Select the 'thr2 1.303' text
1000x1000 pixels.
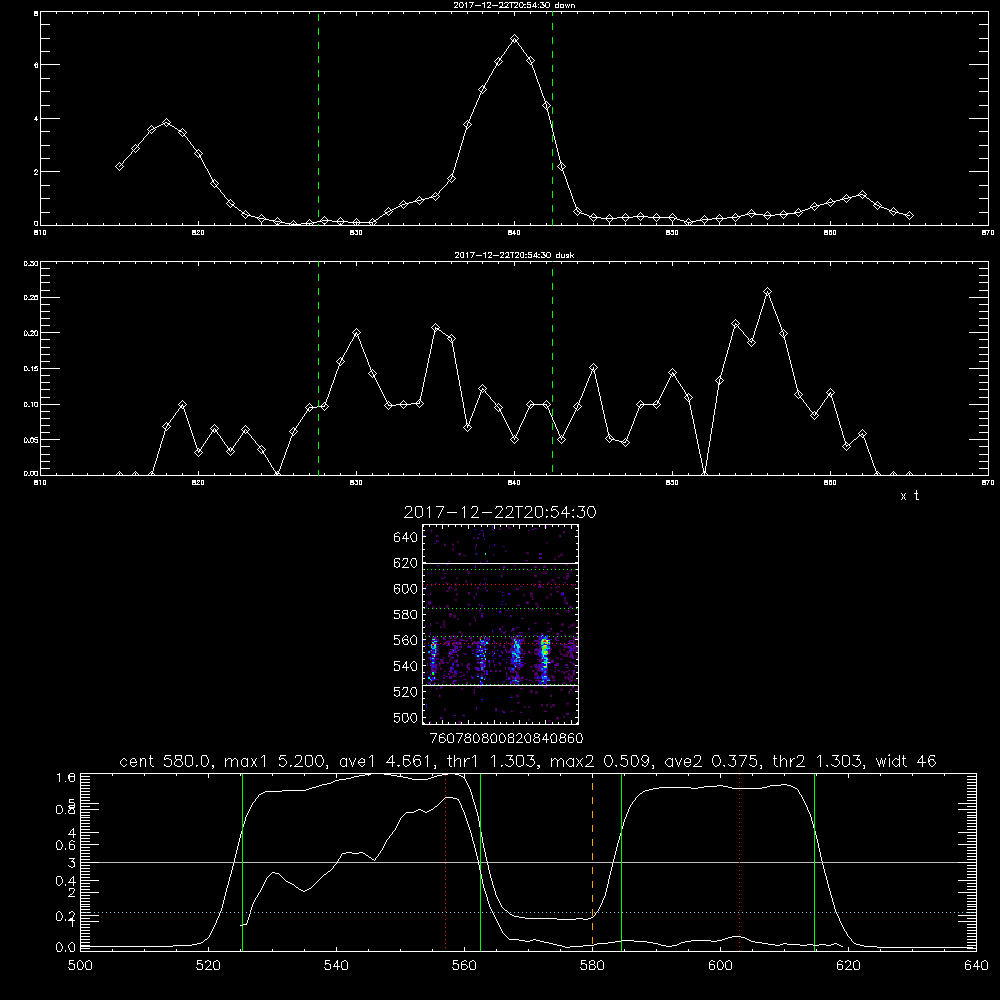pyautogui.click(x=818, y=761)
